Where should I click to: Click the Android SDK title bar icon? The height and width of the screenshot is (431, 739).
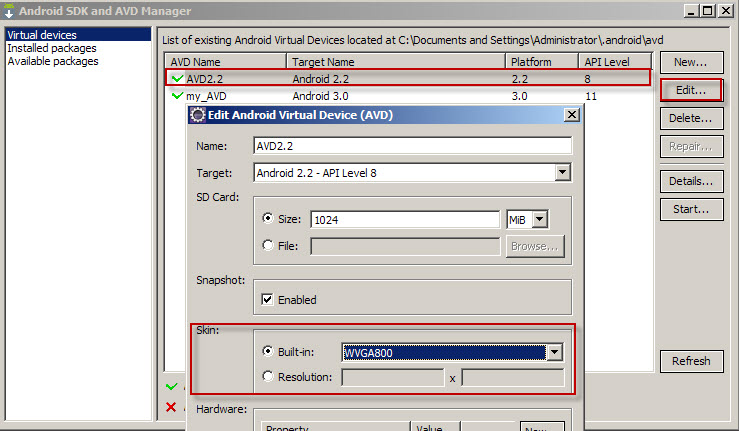pyautogui.click(x=9, y=11)
